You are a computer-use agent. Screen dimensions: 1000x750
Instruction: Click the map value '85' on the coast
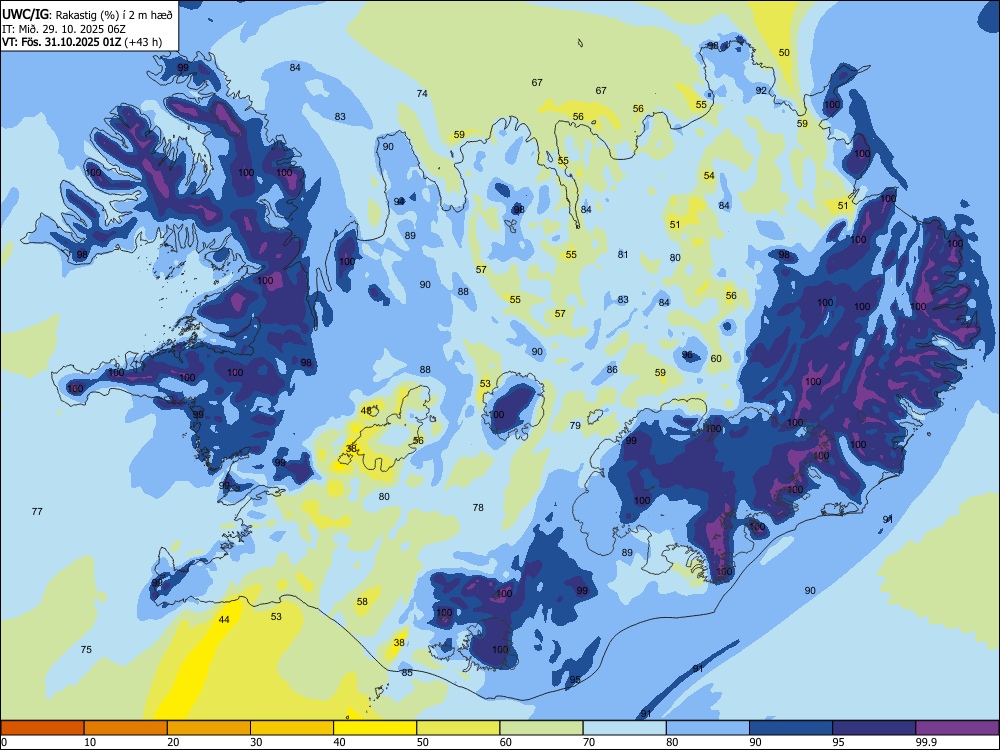pos(407,673)
